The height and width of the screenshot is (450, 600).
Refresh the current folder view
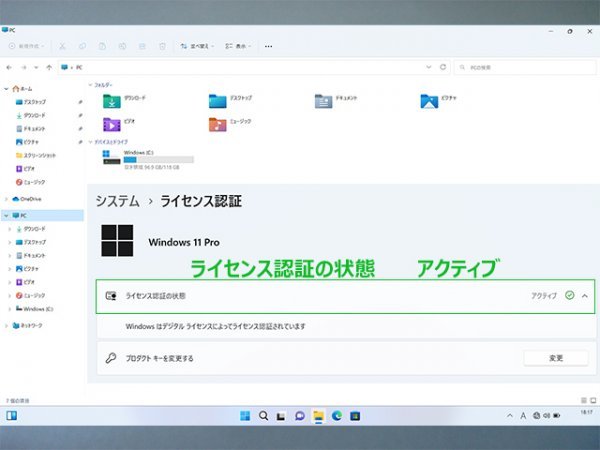coord(443,67)
